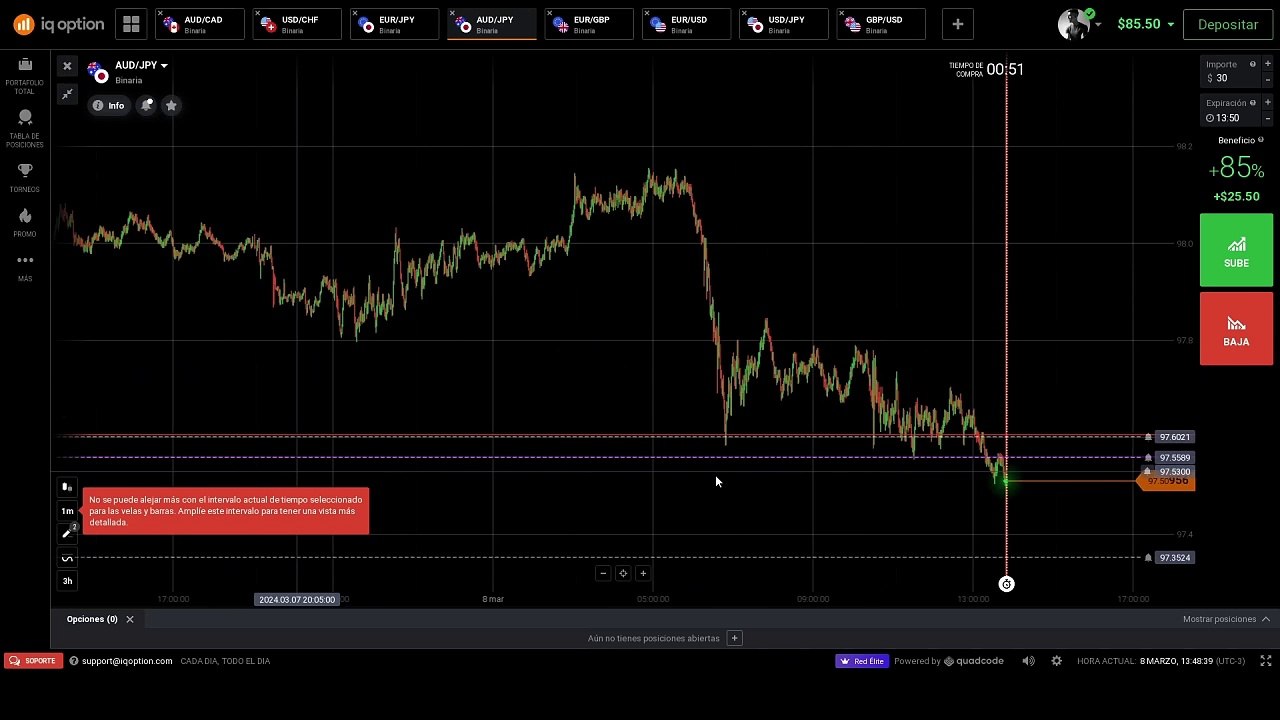Open the profile avatar menu
Screen dimensions: 1280x720
[1078, 24]
